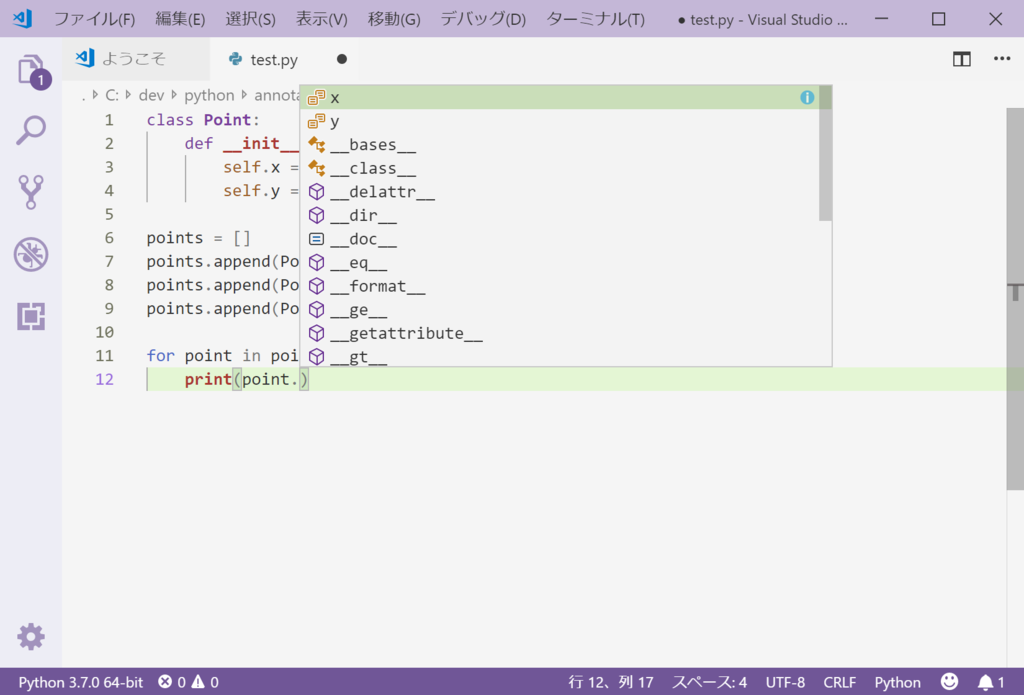The image size is (1024, 695).
Task: Choose the y suggestion
Action: point(560,121)
